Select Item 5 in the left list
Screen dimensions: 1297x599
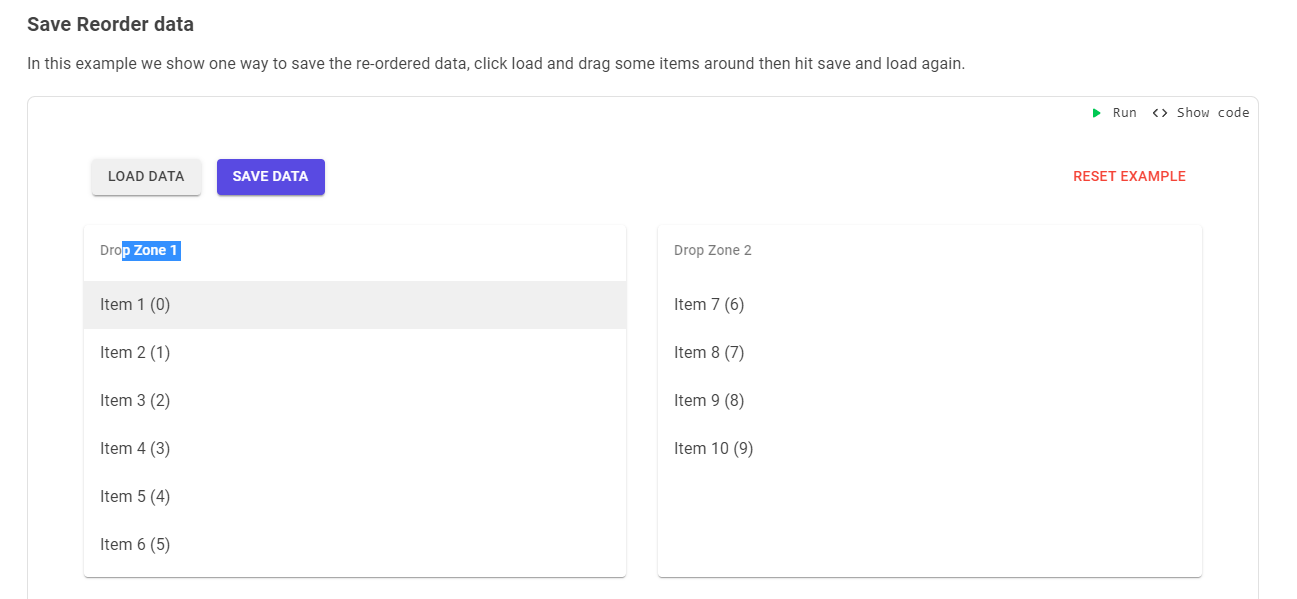click(134, 496)
